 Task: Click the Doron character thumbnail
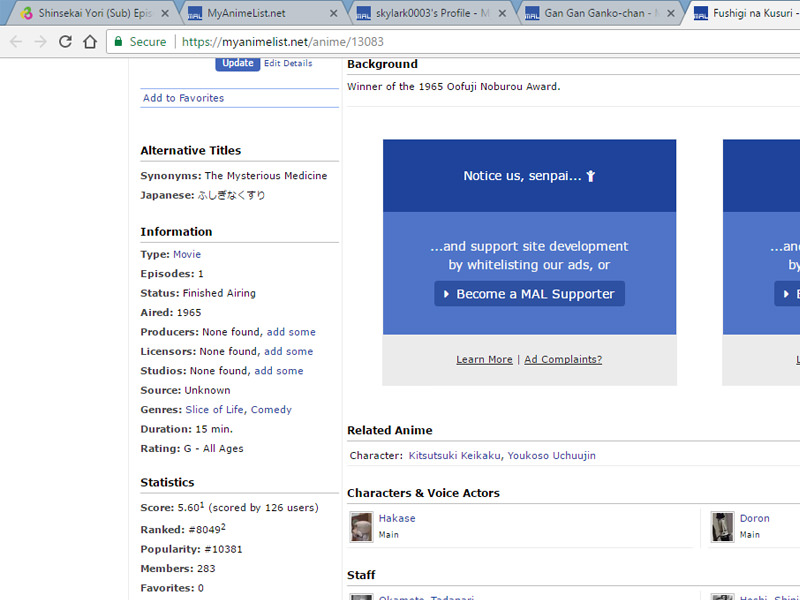(722, 527)
